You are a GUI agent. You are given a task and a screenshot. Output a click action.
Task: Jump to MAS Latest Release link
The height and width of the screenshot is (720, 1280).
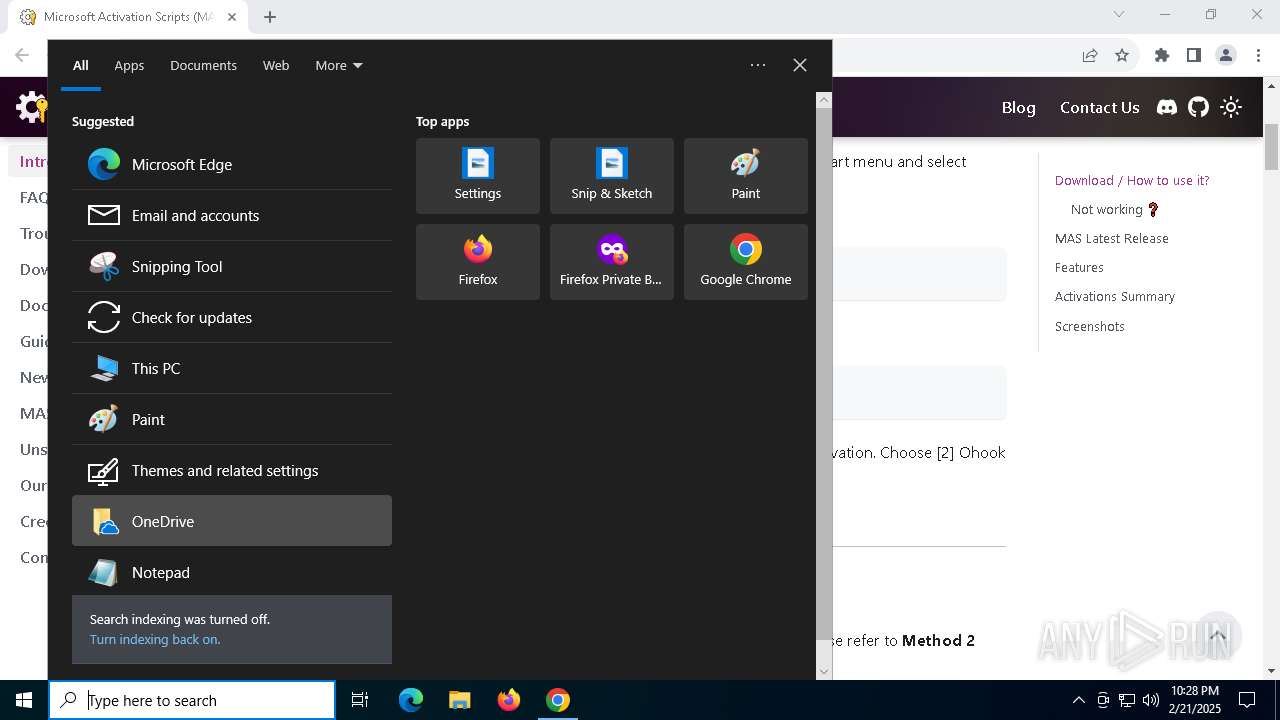coord(1112,238)
